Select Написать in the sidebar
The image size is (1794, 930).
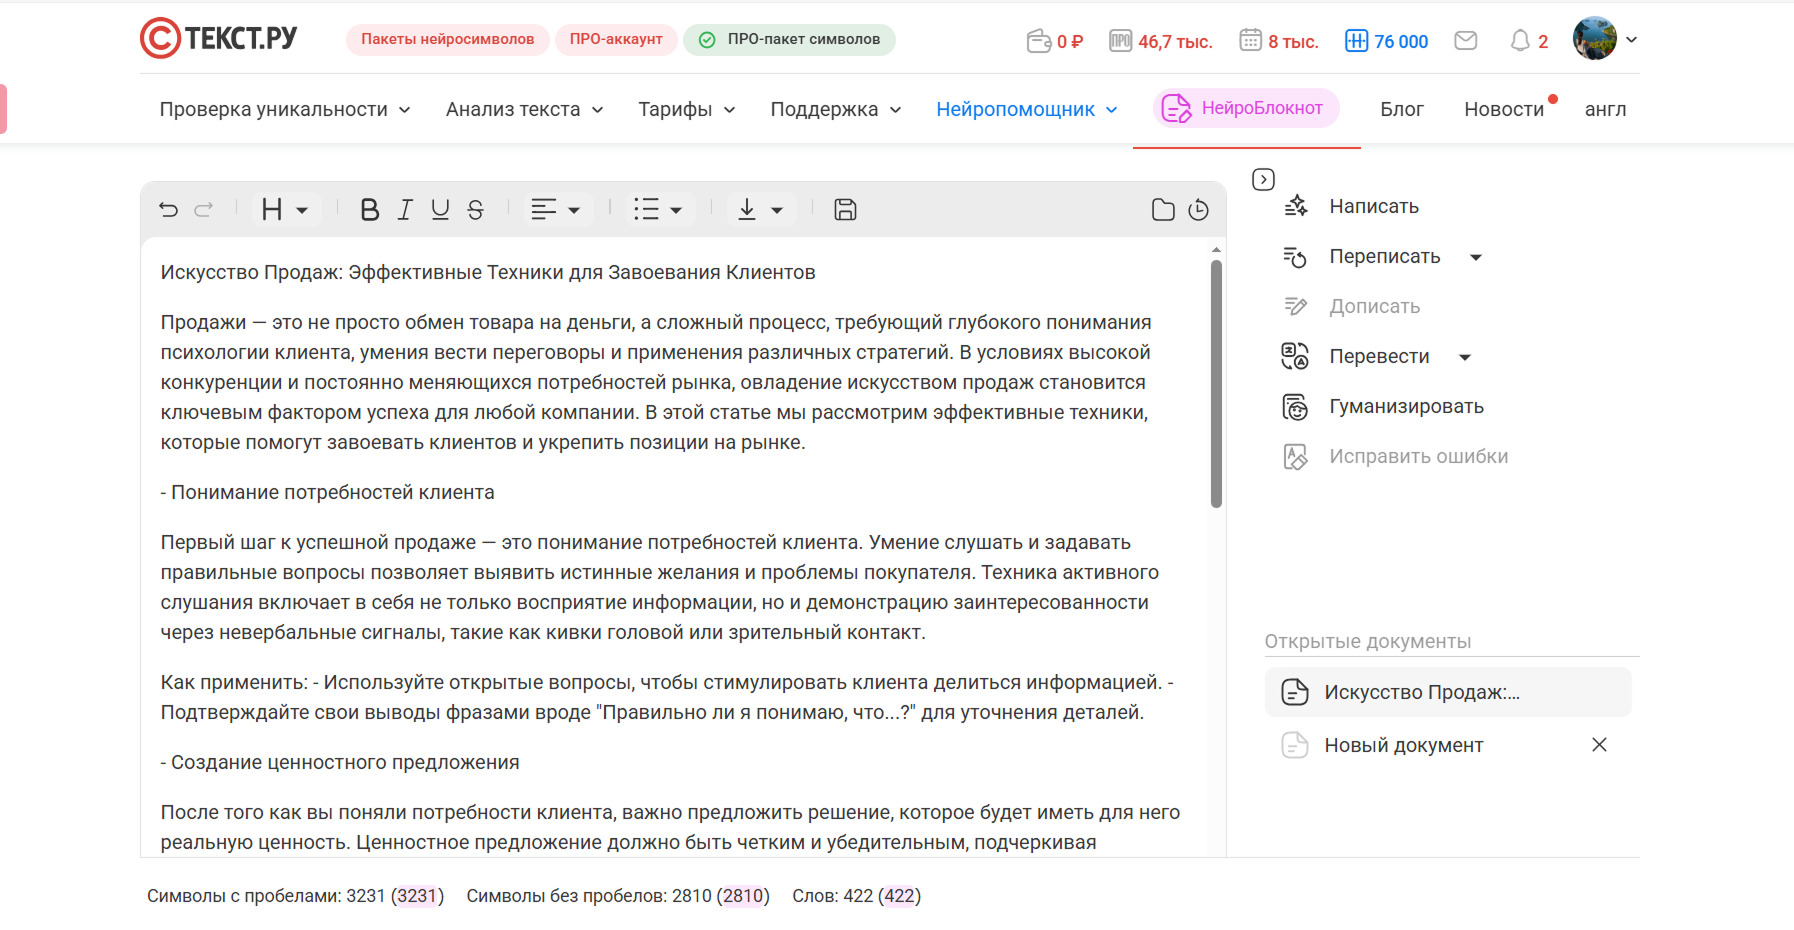(1373, 206)
